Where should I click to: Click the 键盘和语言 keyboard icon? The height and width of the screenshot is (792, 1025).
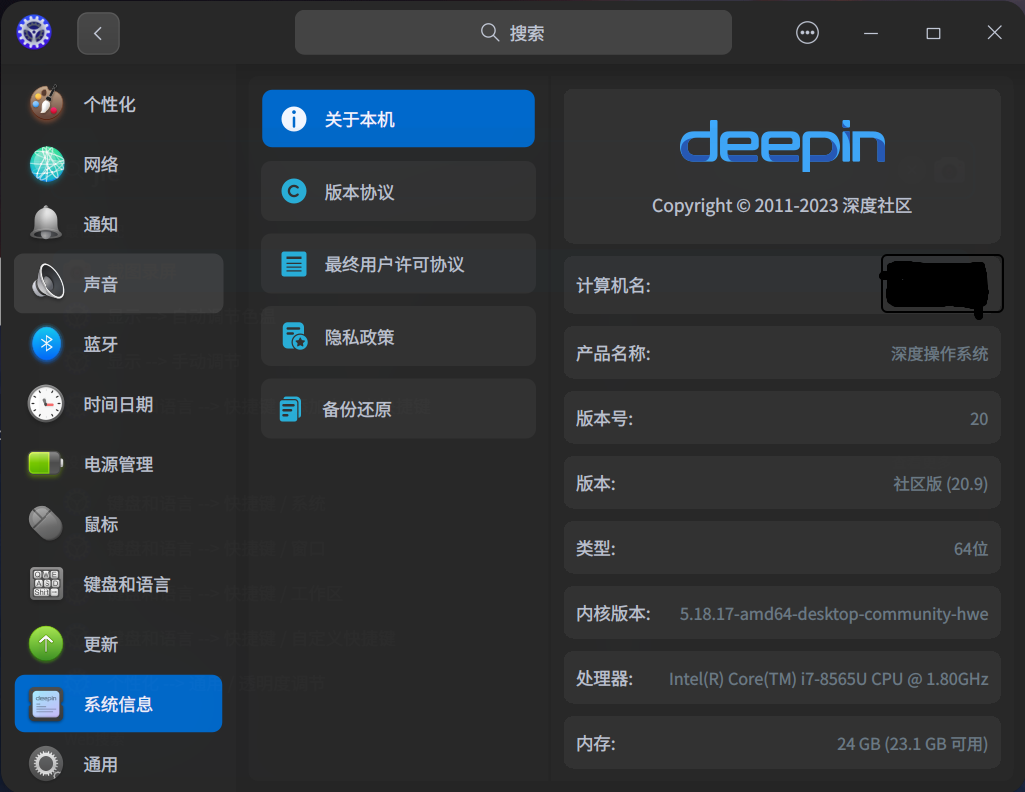pyautogui.click(x=46, y=583)
